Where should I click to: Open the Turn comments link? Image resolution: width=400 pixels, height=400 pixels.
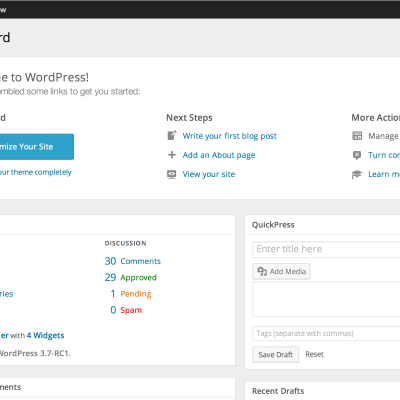point(384,155)
